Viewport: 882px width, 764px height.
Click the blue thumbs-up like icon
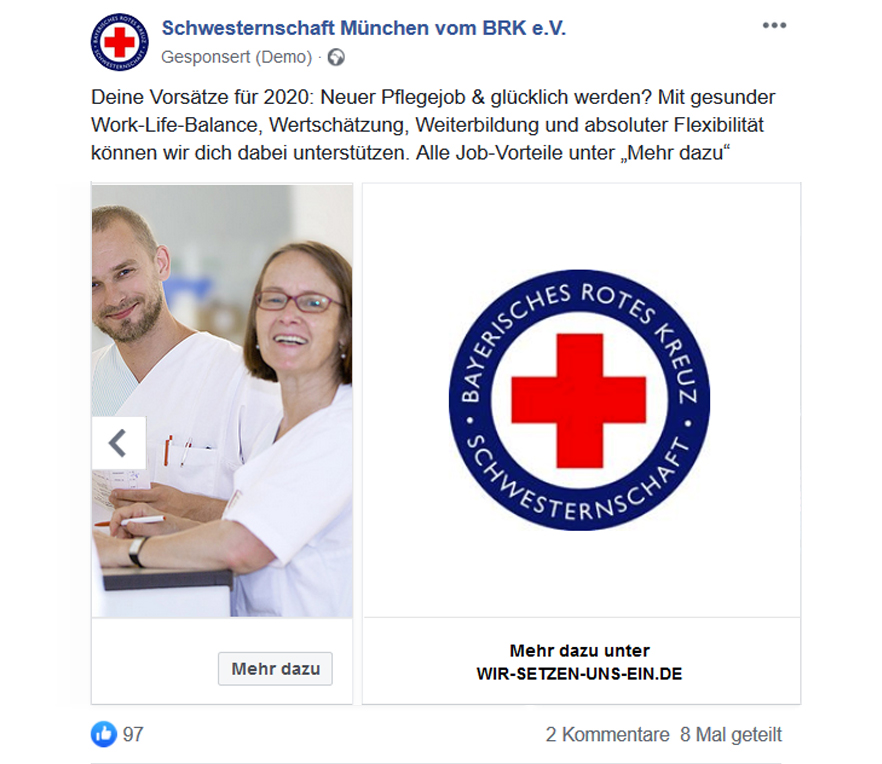pyautogui.click(x=104, y=734)
